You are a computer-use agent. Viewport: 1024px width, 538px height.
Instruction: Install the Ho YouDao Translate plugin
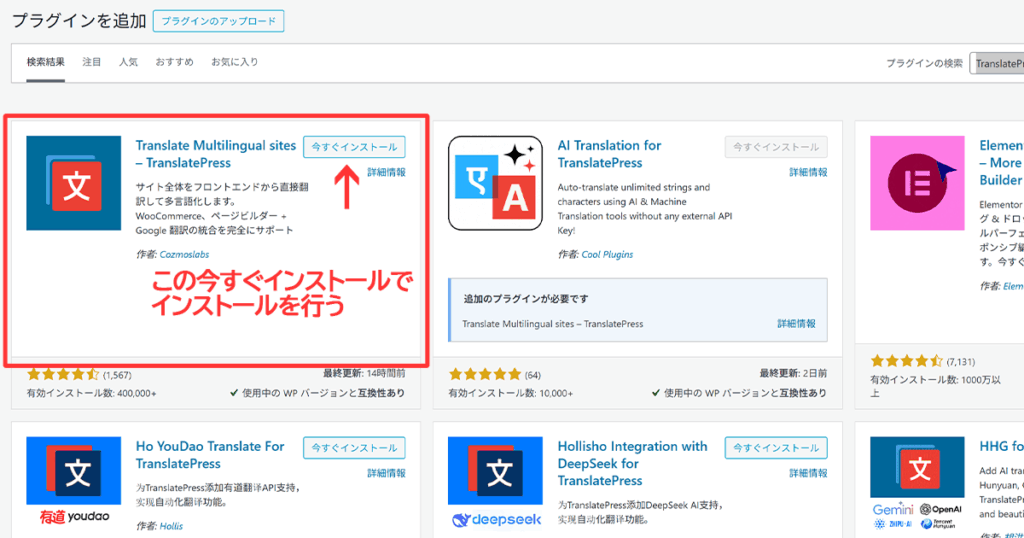pos(354,448)
